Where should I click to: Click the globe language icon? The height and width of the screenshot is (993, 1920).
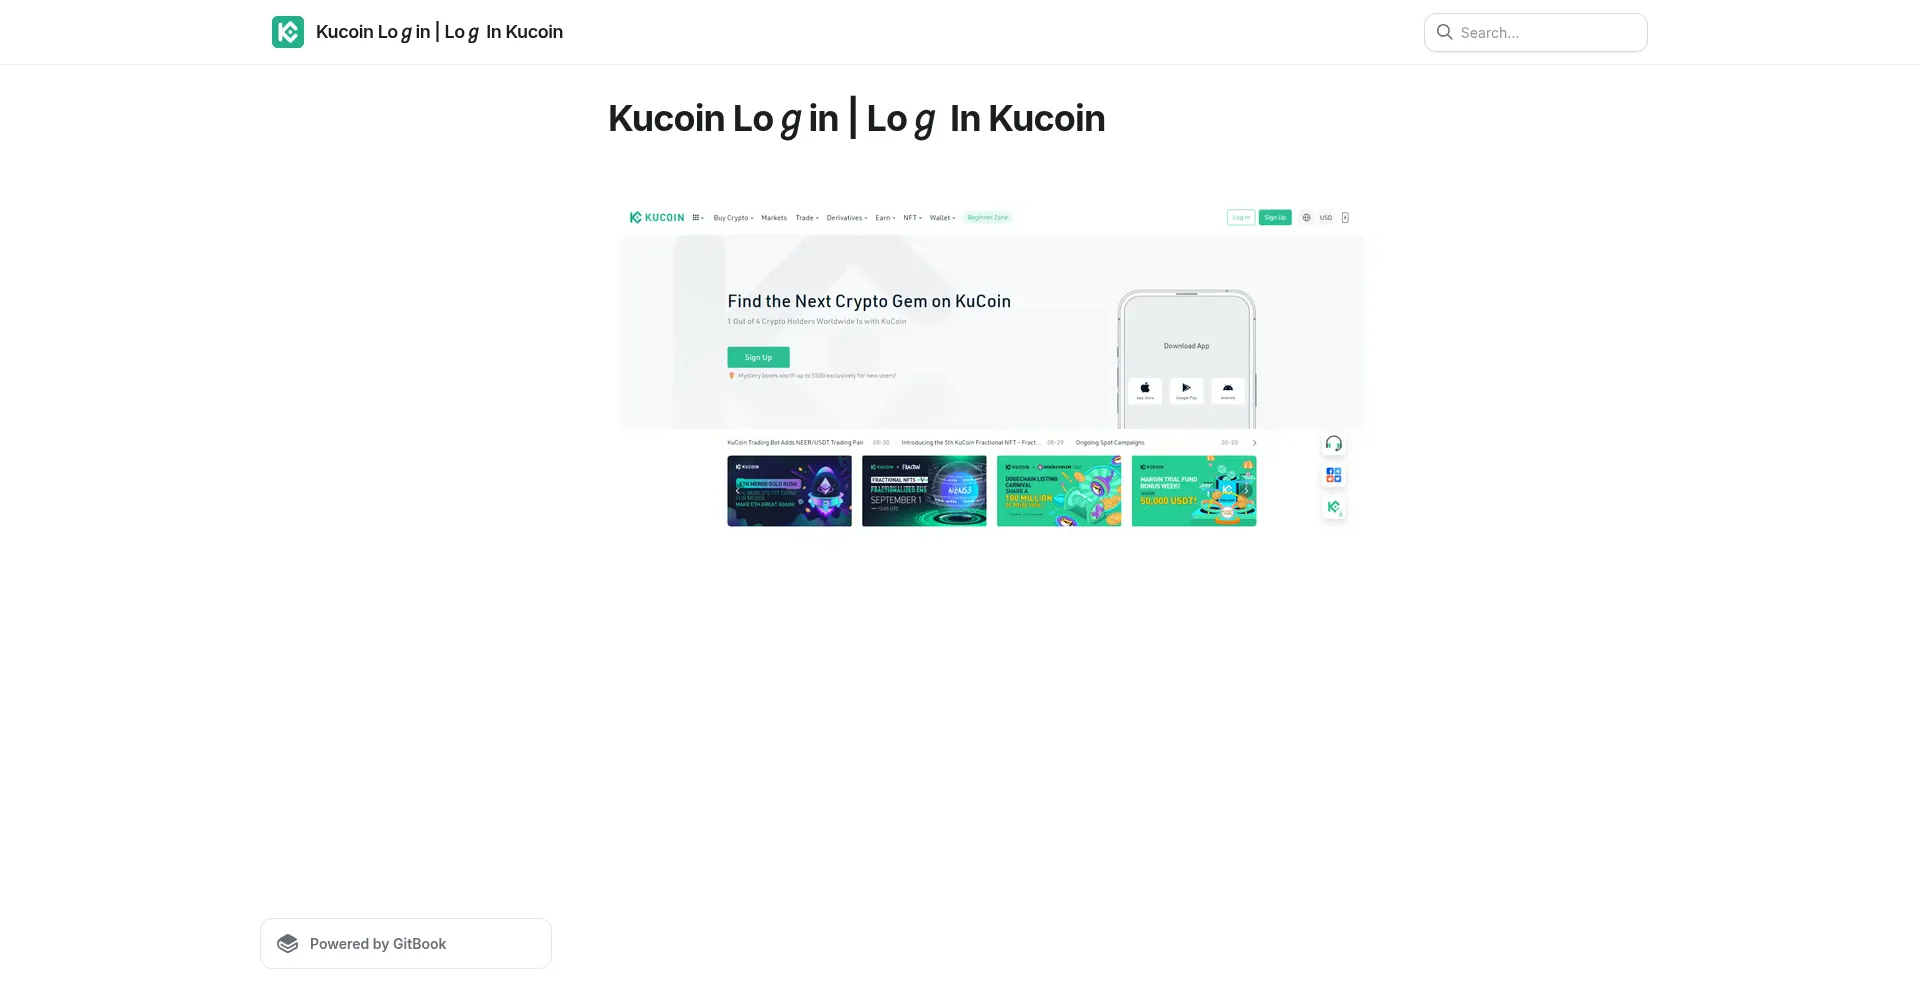[x=1306, y=217]
